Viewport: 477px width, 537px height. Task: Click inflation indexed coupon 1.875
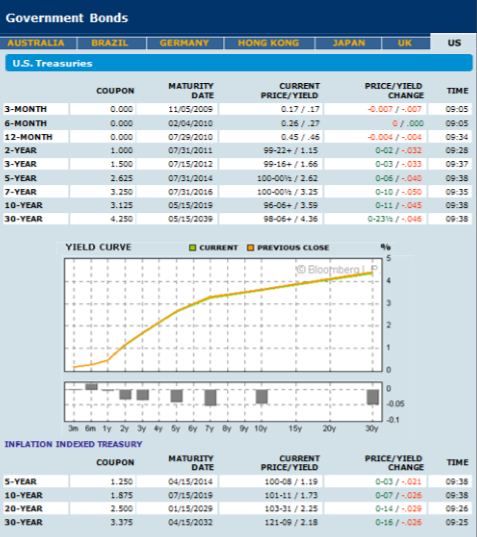click(x=122, y=495)
